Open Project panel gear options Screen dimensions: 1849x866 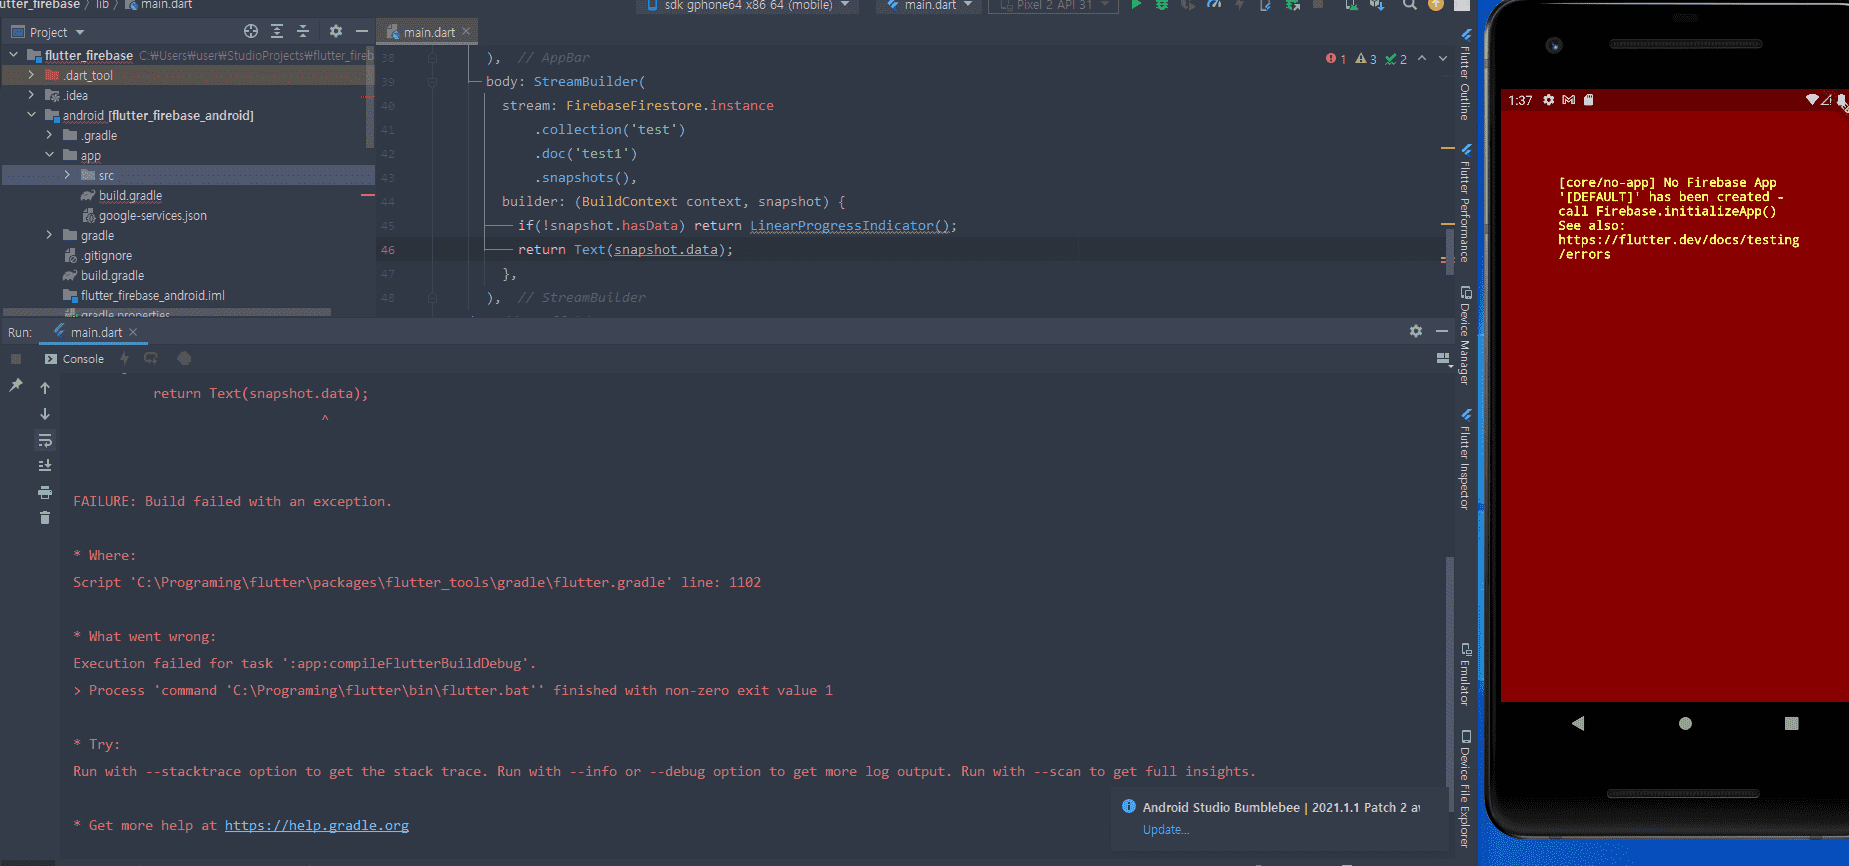[x=336, y=32]
